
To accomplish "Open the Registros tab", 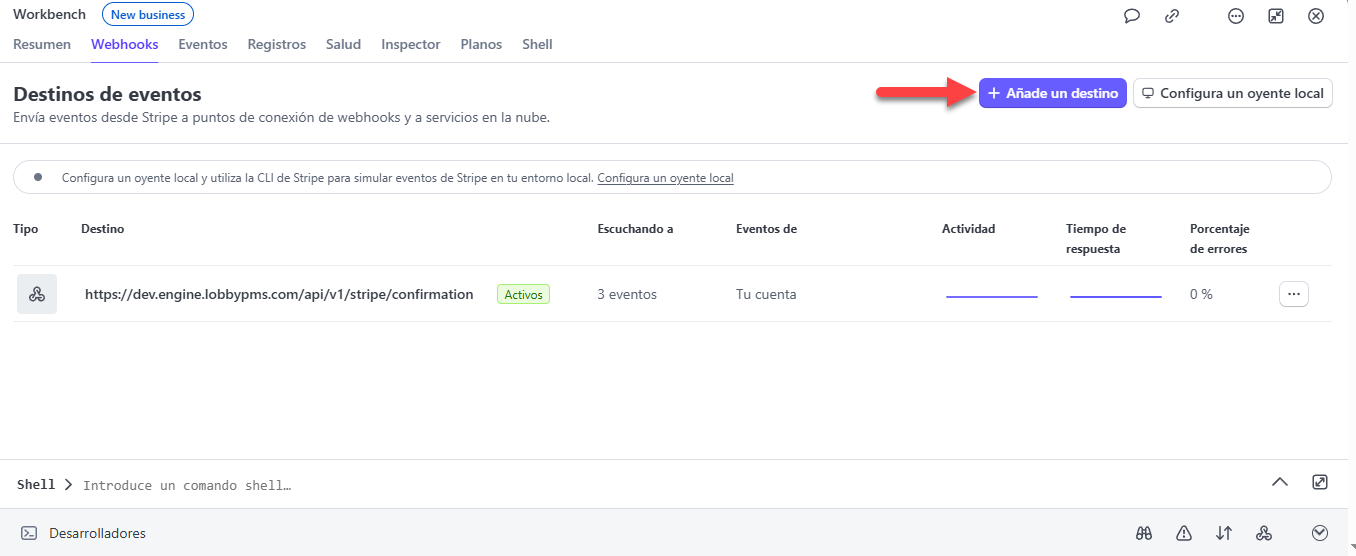I will coord(276,44).
